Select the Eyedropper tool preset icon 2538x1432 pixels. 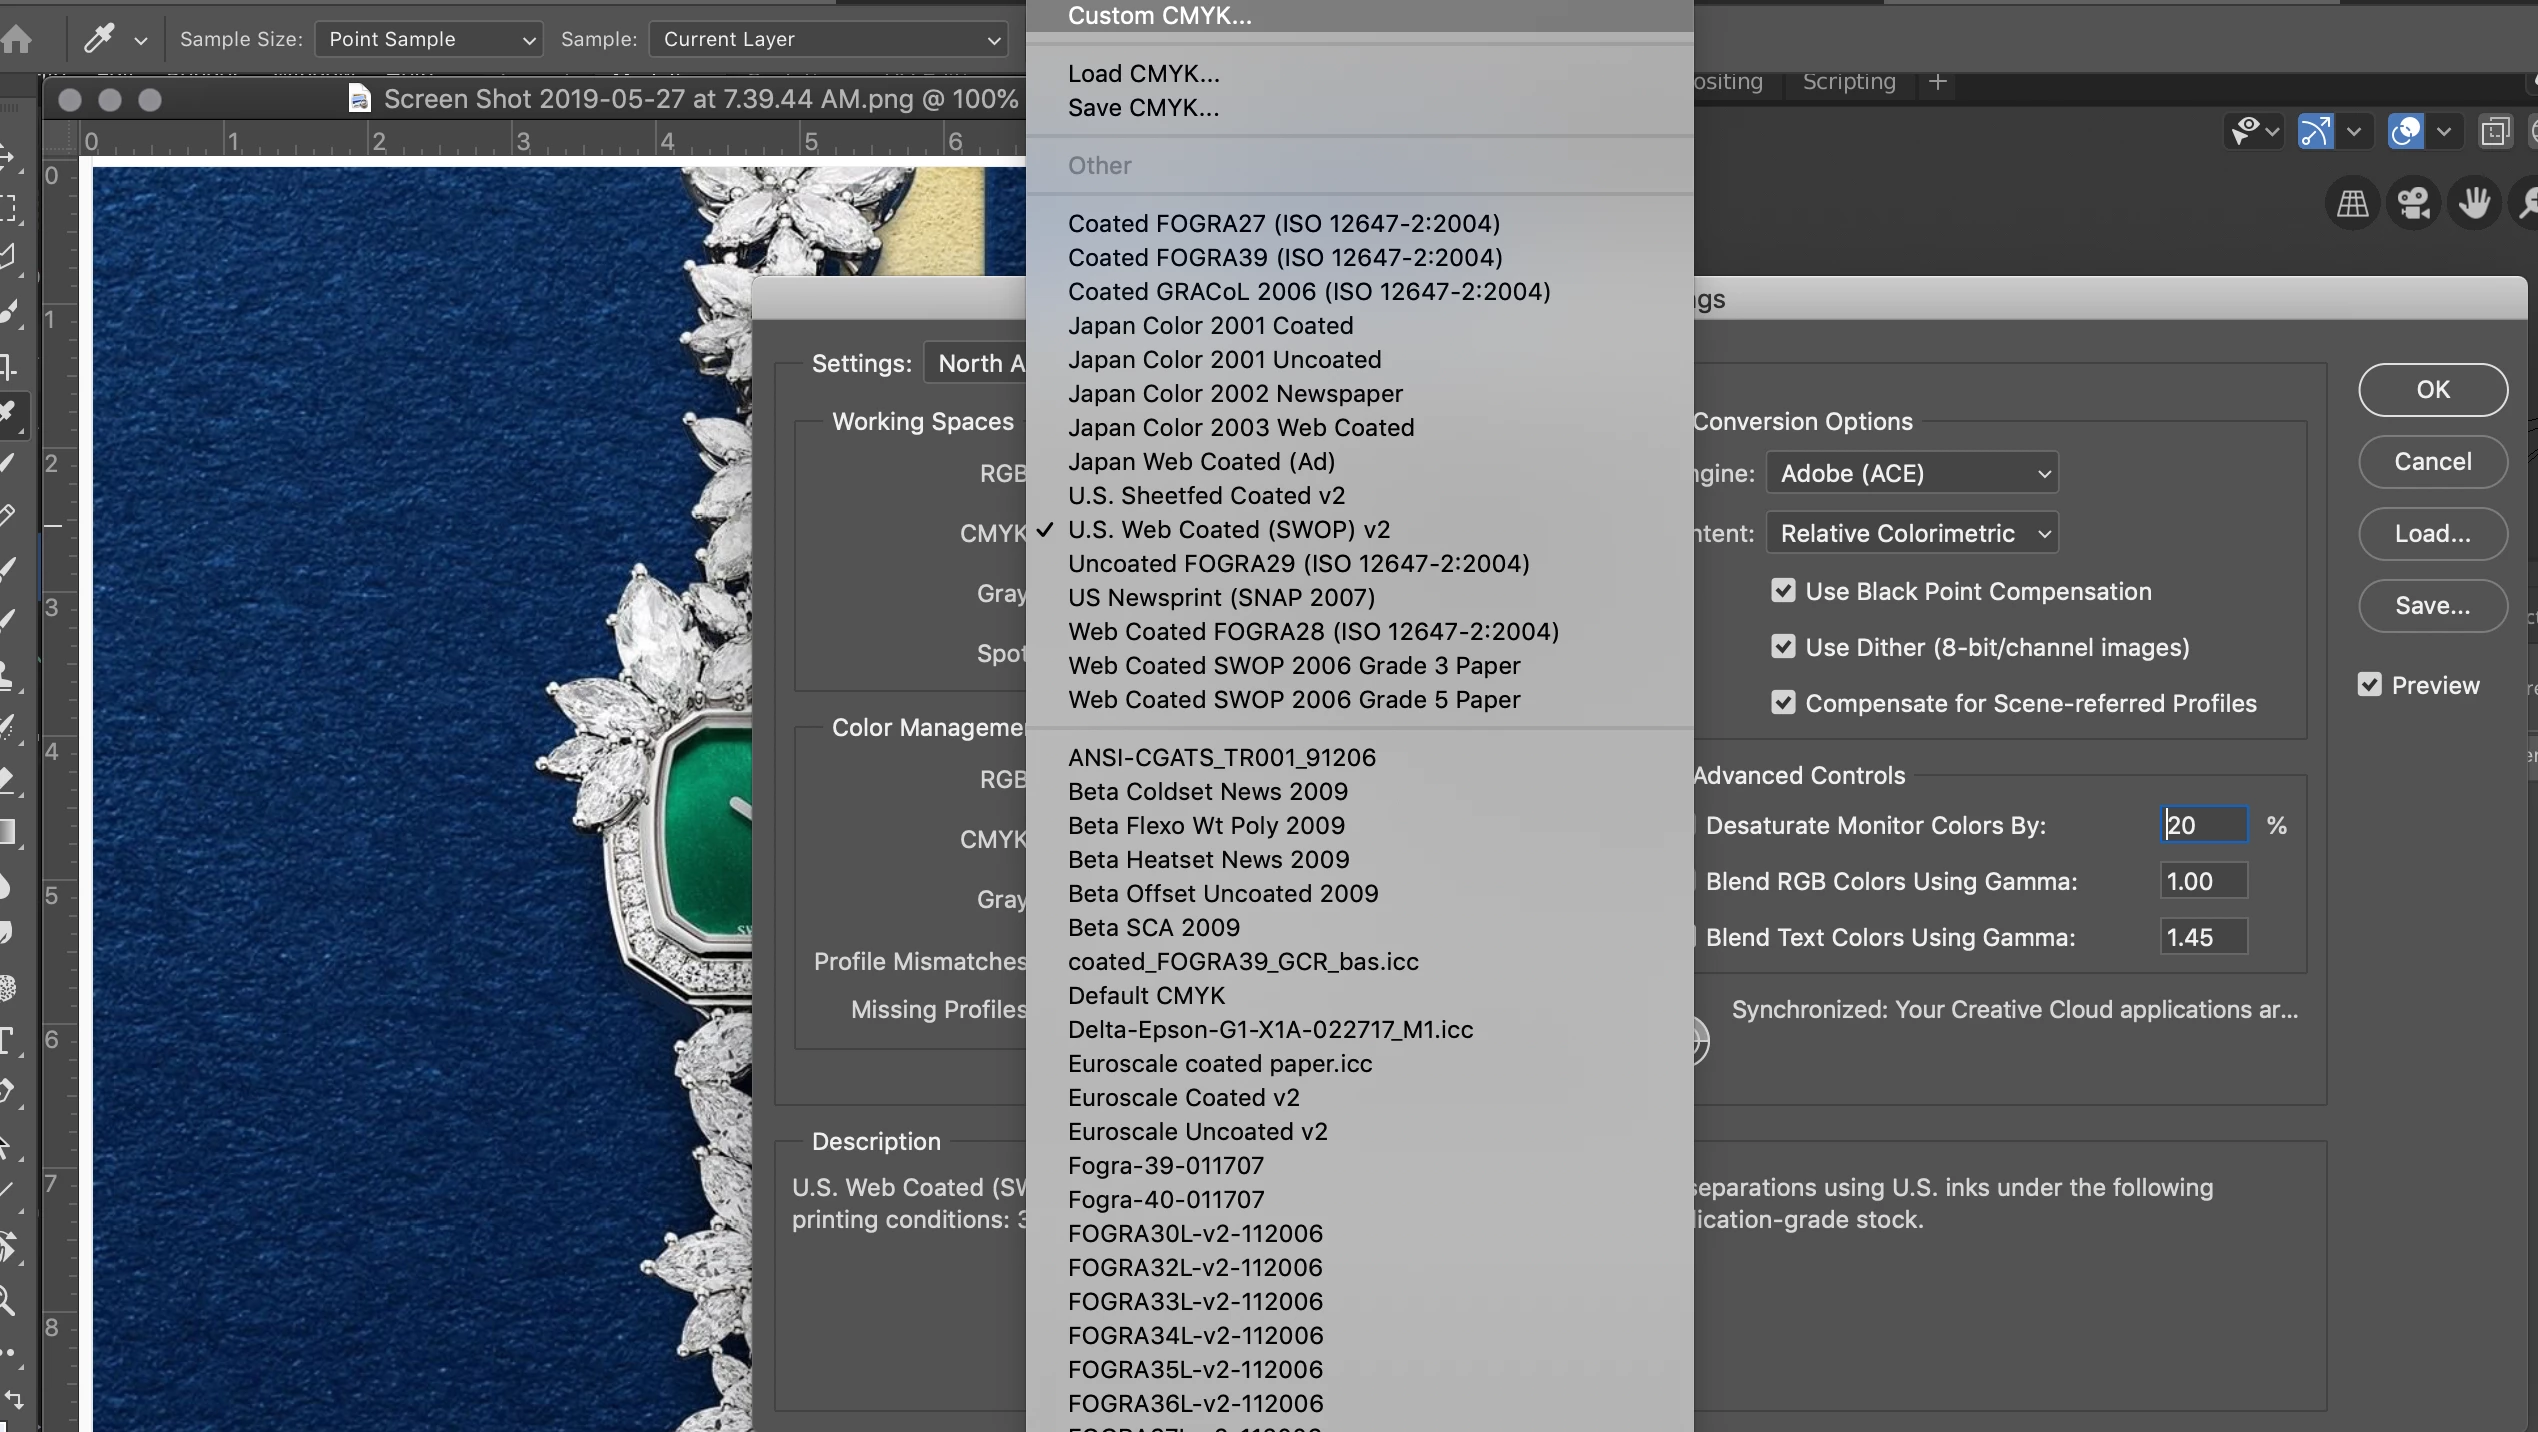click(x=99, y=39)
